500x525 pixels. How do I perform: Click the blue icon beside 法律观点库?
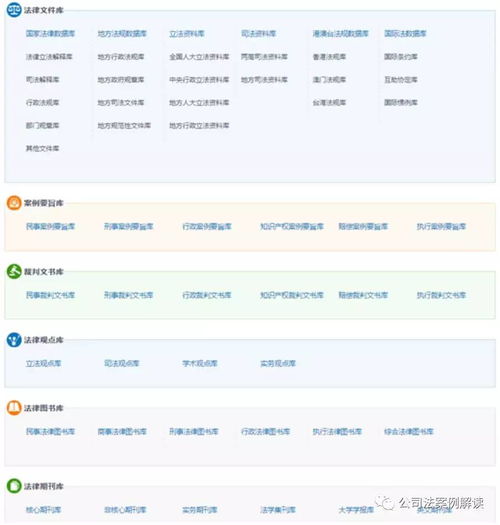coord(14,340)
